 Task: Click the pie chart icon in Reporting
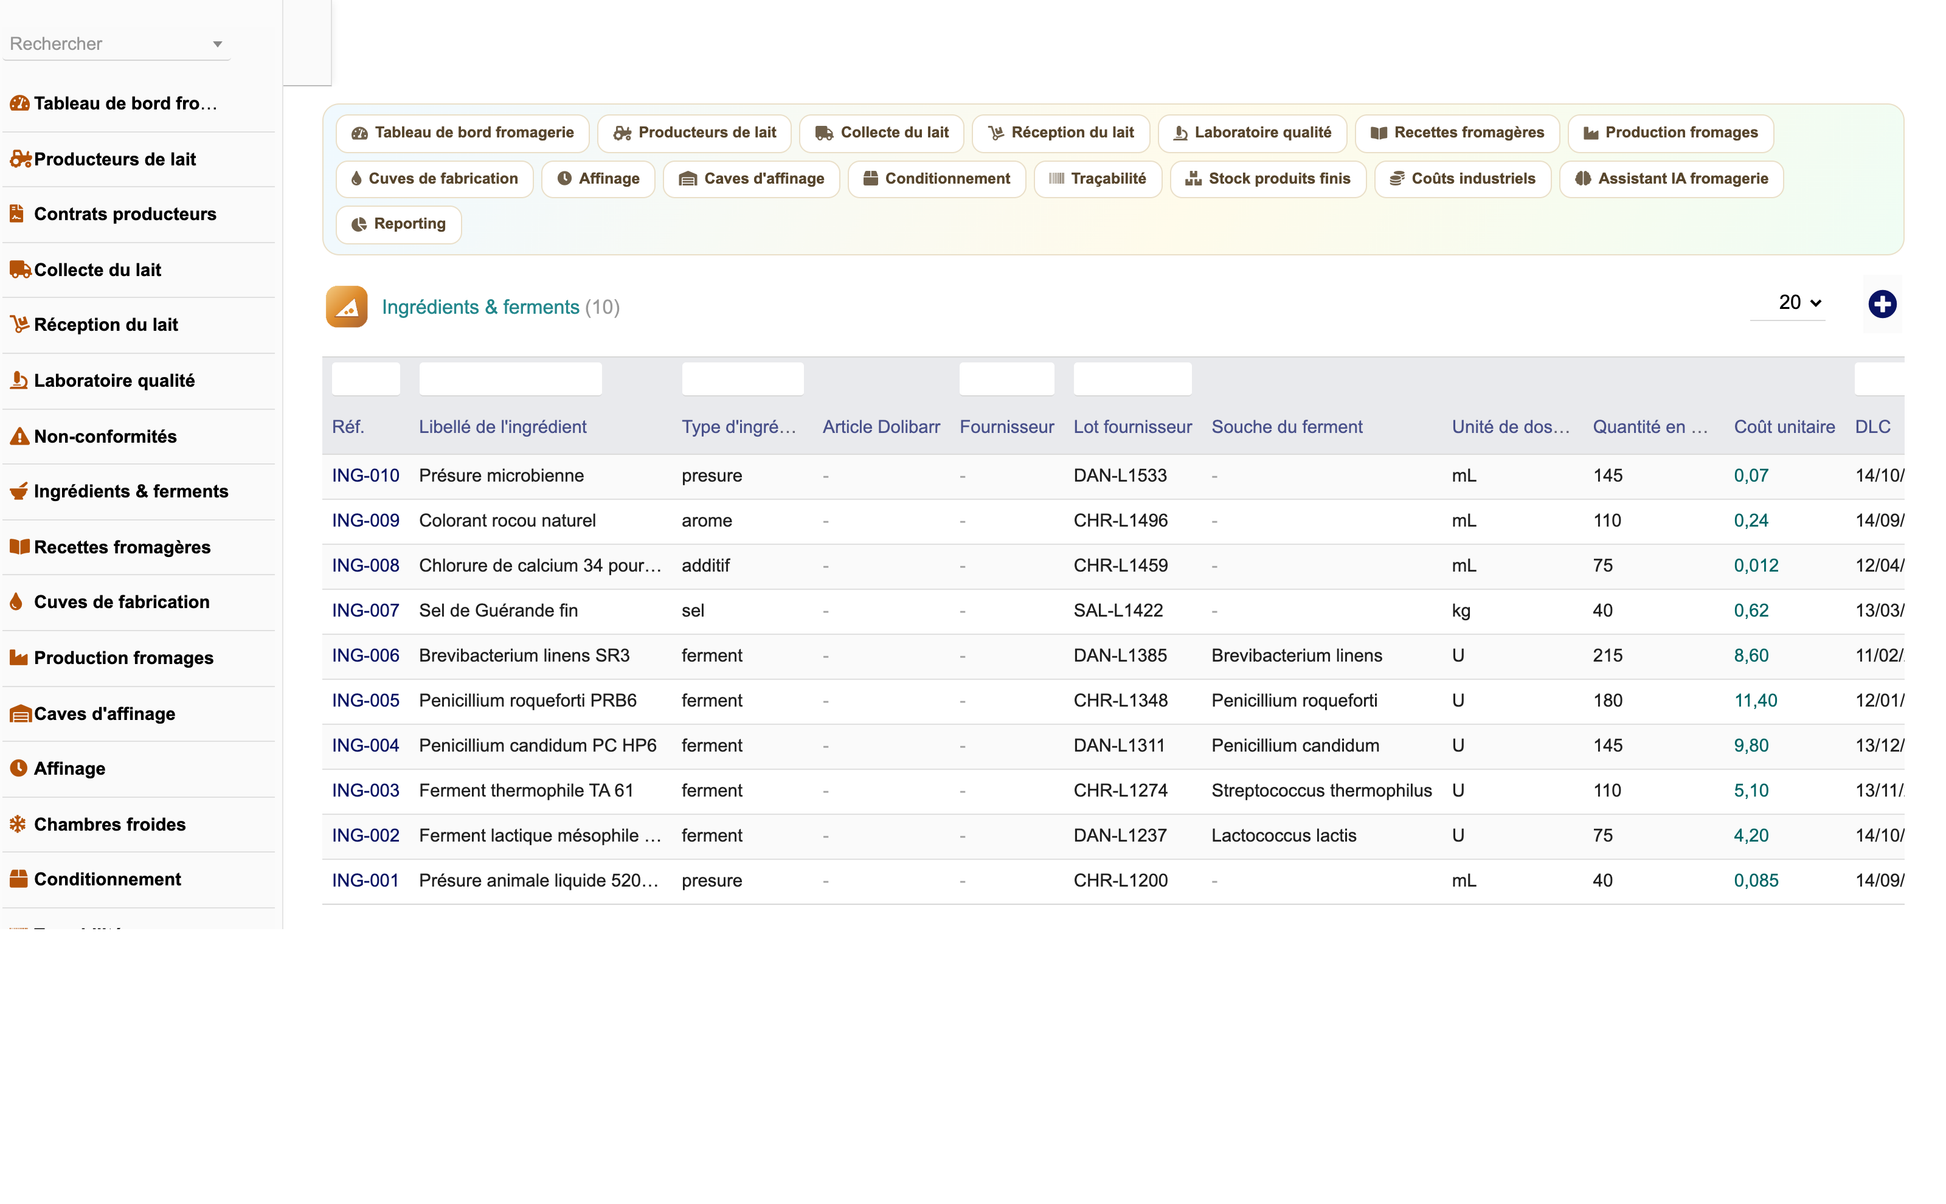(359, 225)
